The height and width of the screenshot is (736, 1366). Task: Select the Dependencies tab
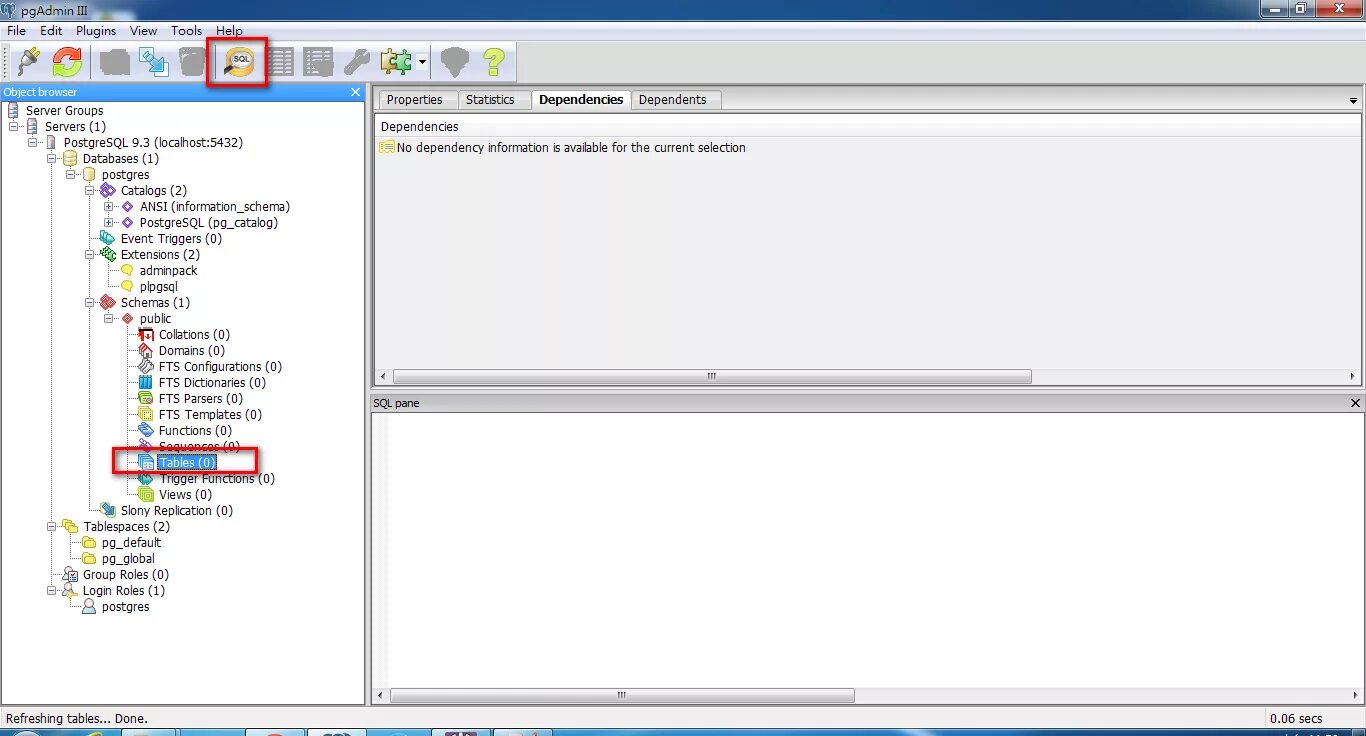coord(581,100)
